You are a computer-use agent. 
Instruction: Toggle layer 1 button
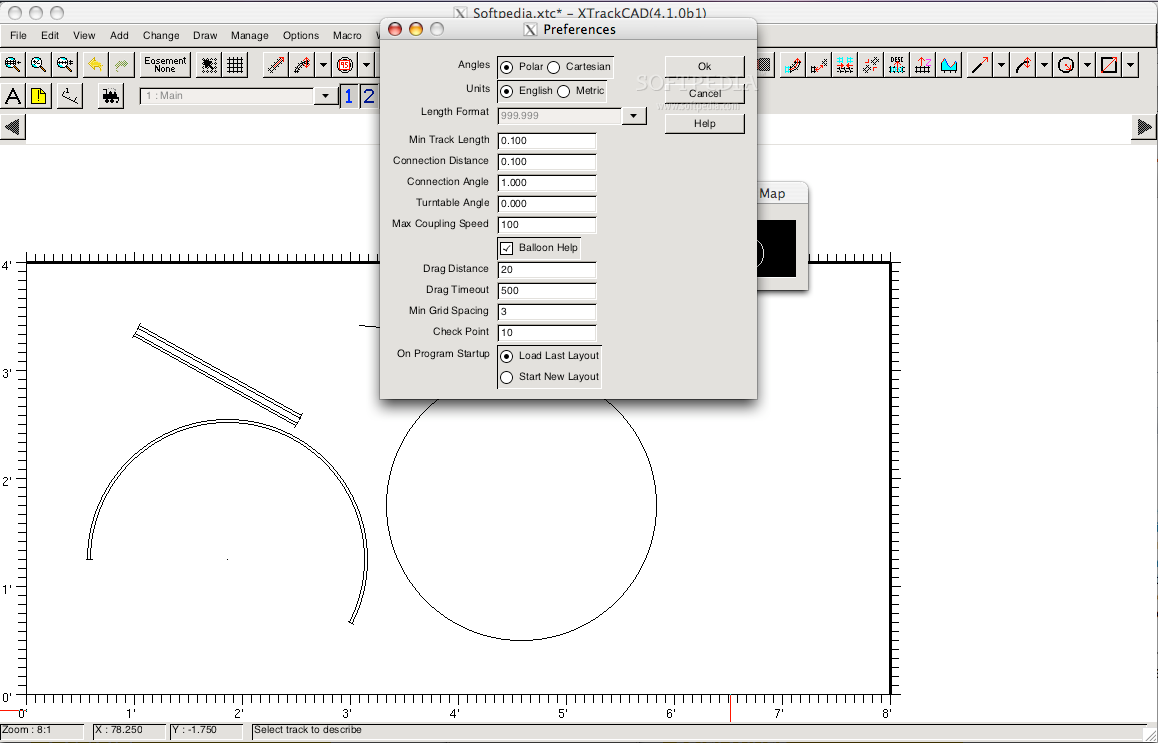[x=349, y=96]
